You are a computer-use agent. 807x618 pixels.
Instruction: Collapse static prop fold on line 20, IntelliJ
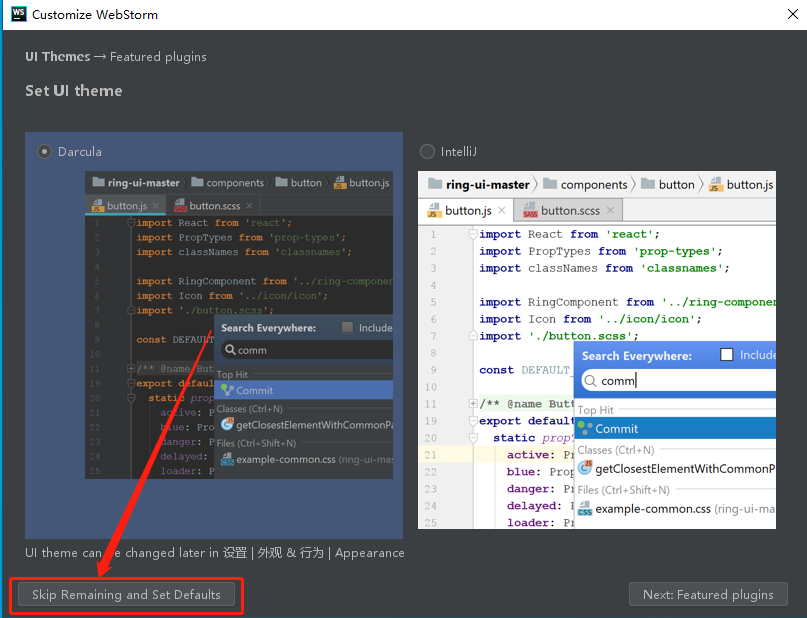point(472,438)
